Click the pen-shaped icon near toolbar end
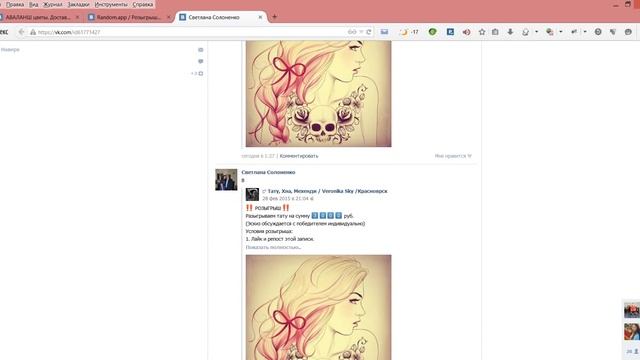The height and width of the screenshot is (360, 640). (613, 32)
